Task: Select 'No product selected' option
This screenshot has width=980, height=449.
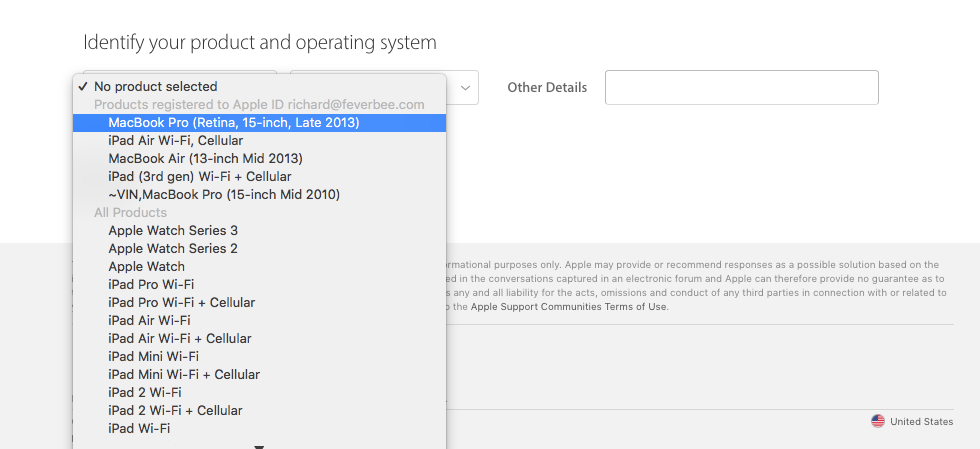Action: [x=259, y=86]
